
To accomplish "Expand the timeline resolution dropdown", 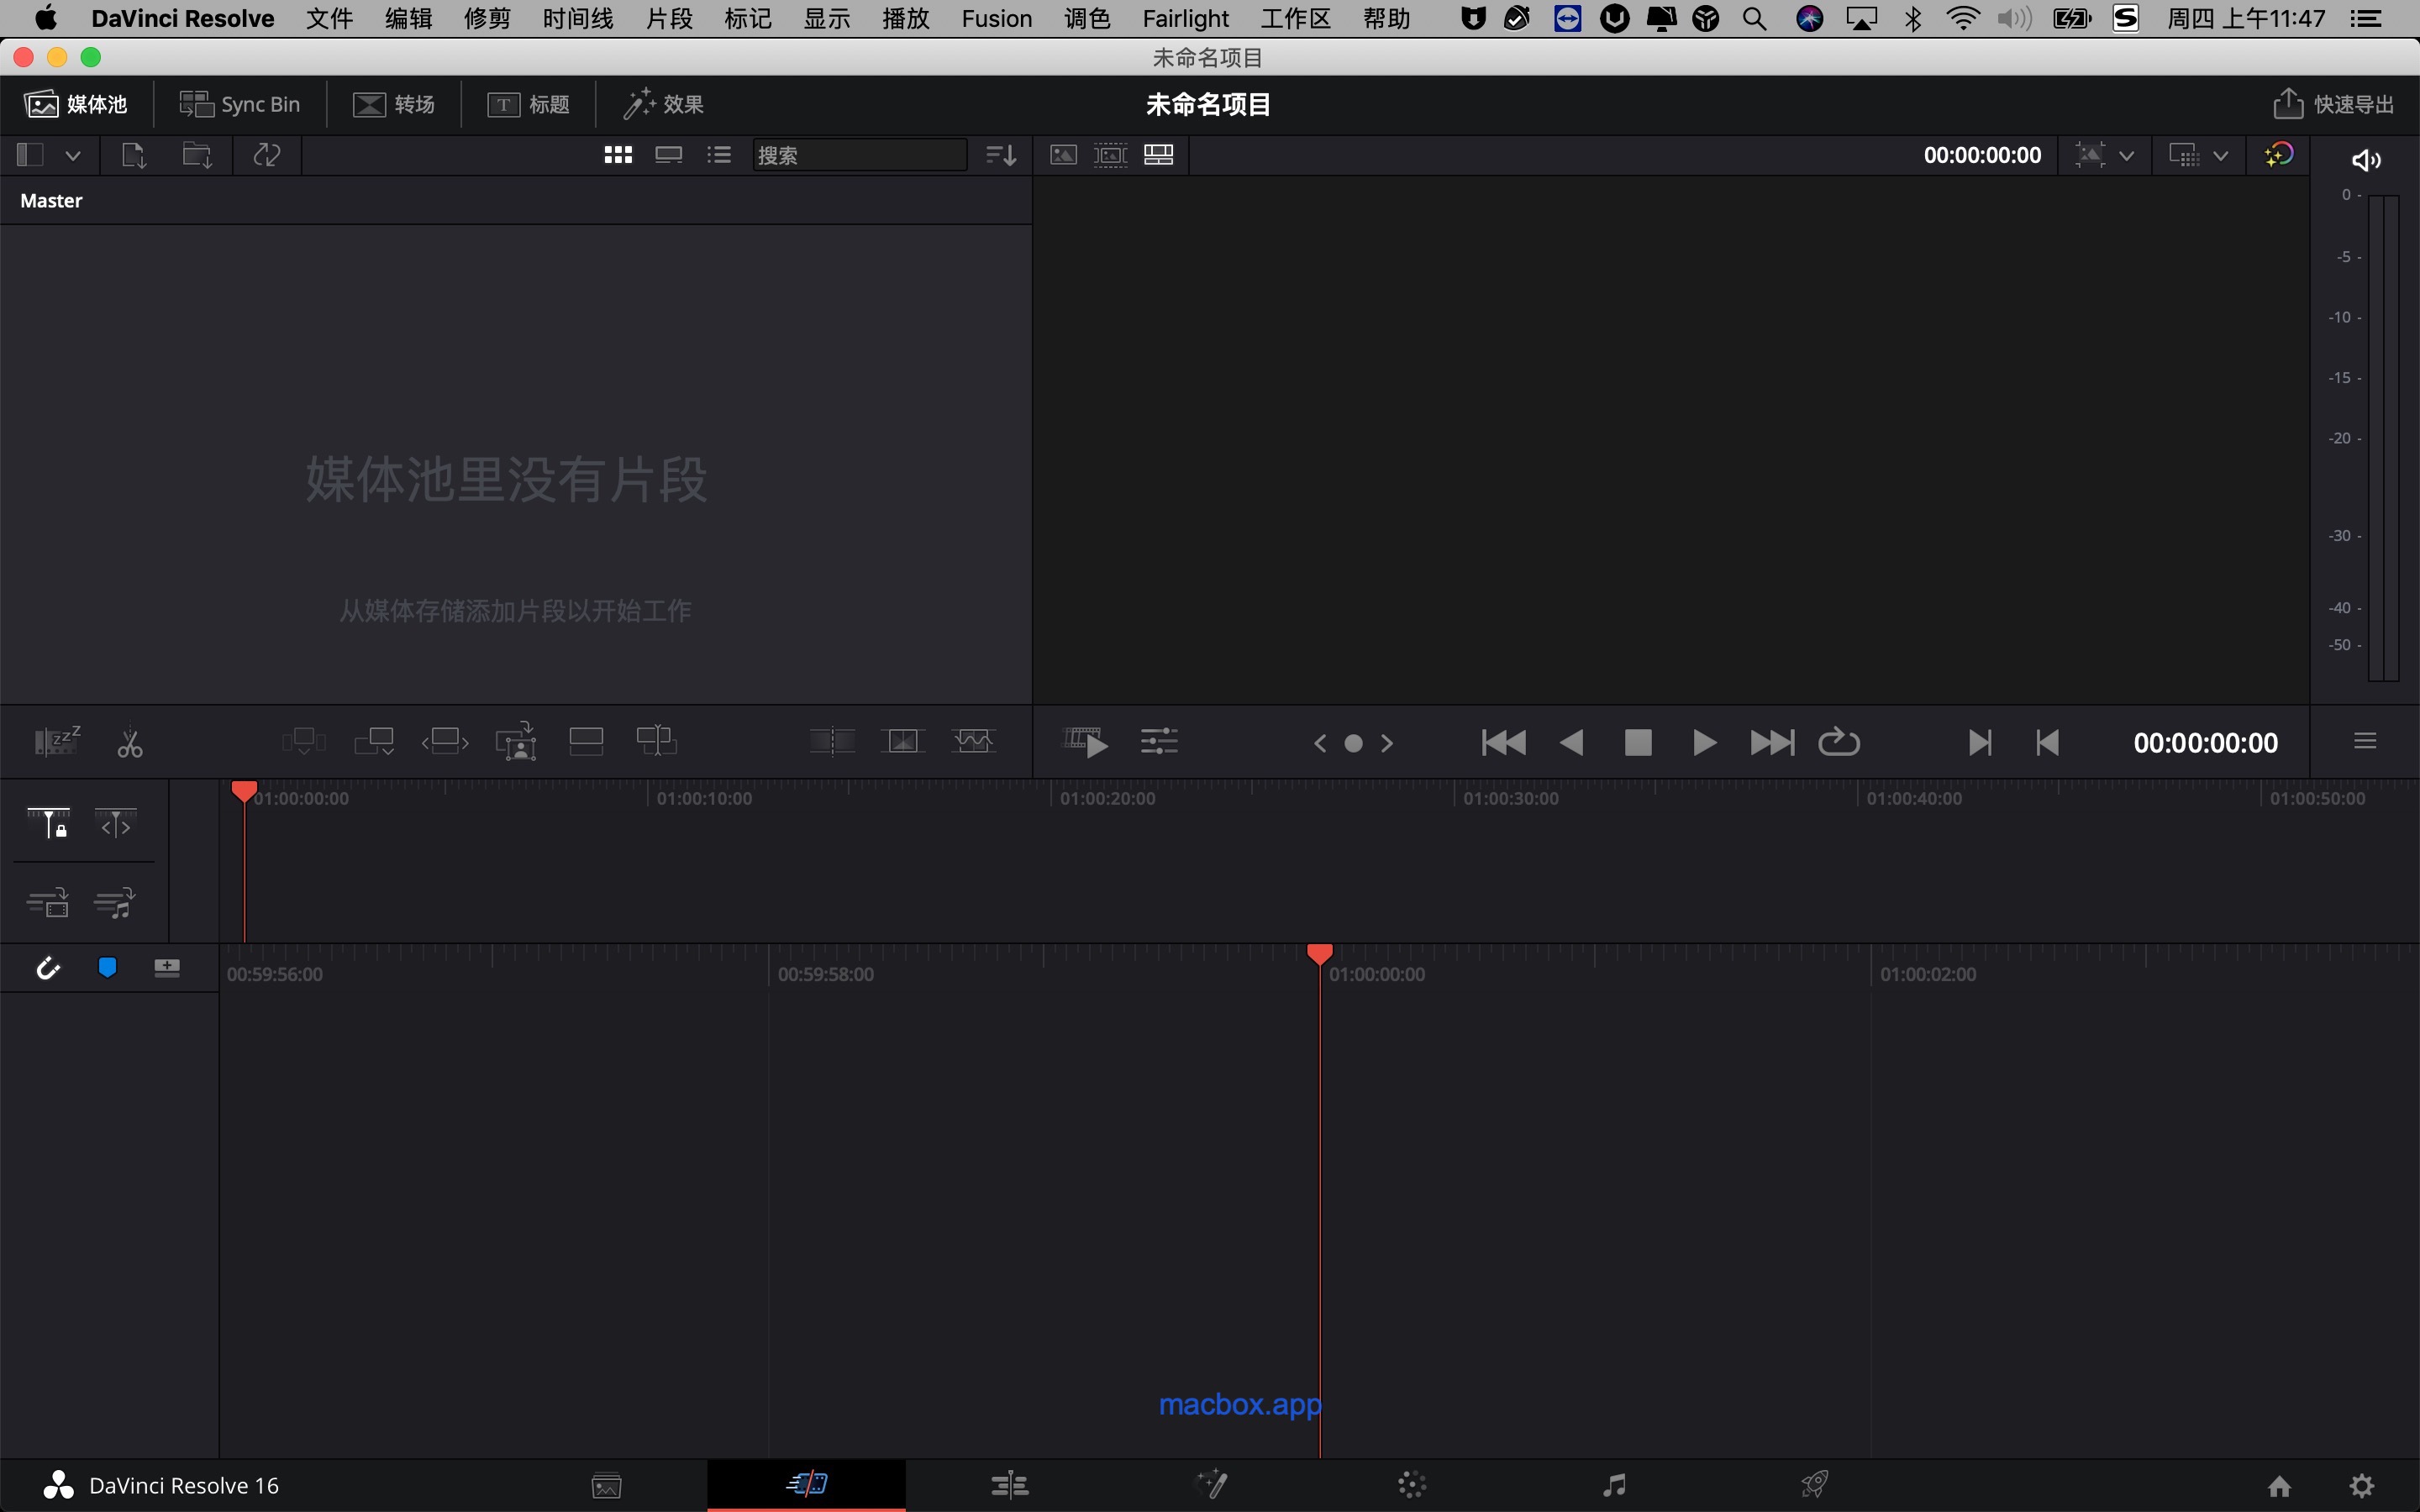I will pos(2221,156).
